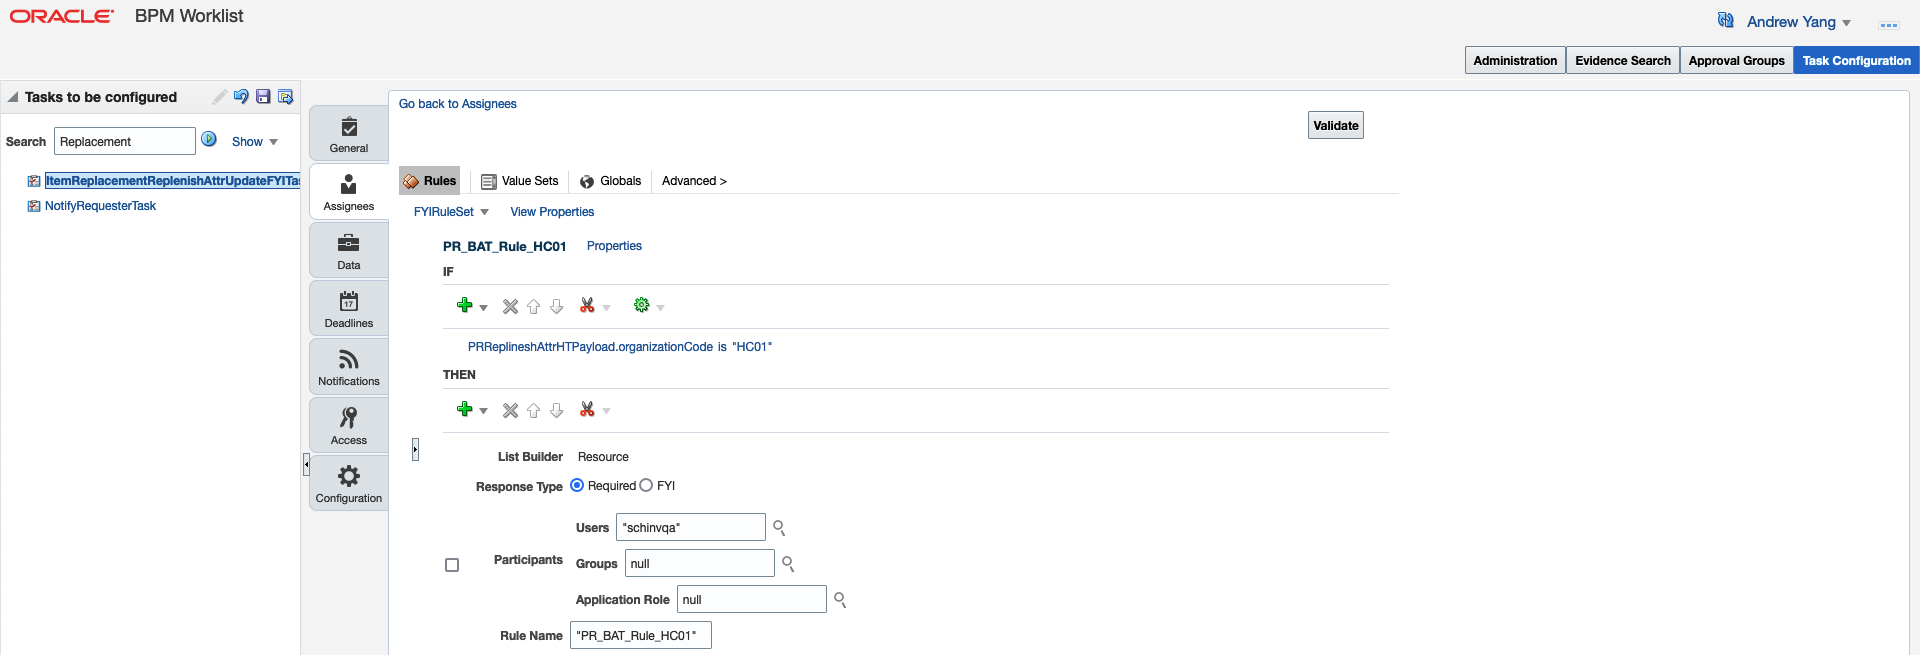Image resolution: width=1920 pixels, height=655 pixels.
Task: Click scissors cut icon in THEN toolbar
Action: [x=587, y=410]
